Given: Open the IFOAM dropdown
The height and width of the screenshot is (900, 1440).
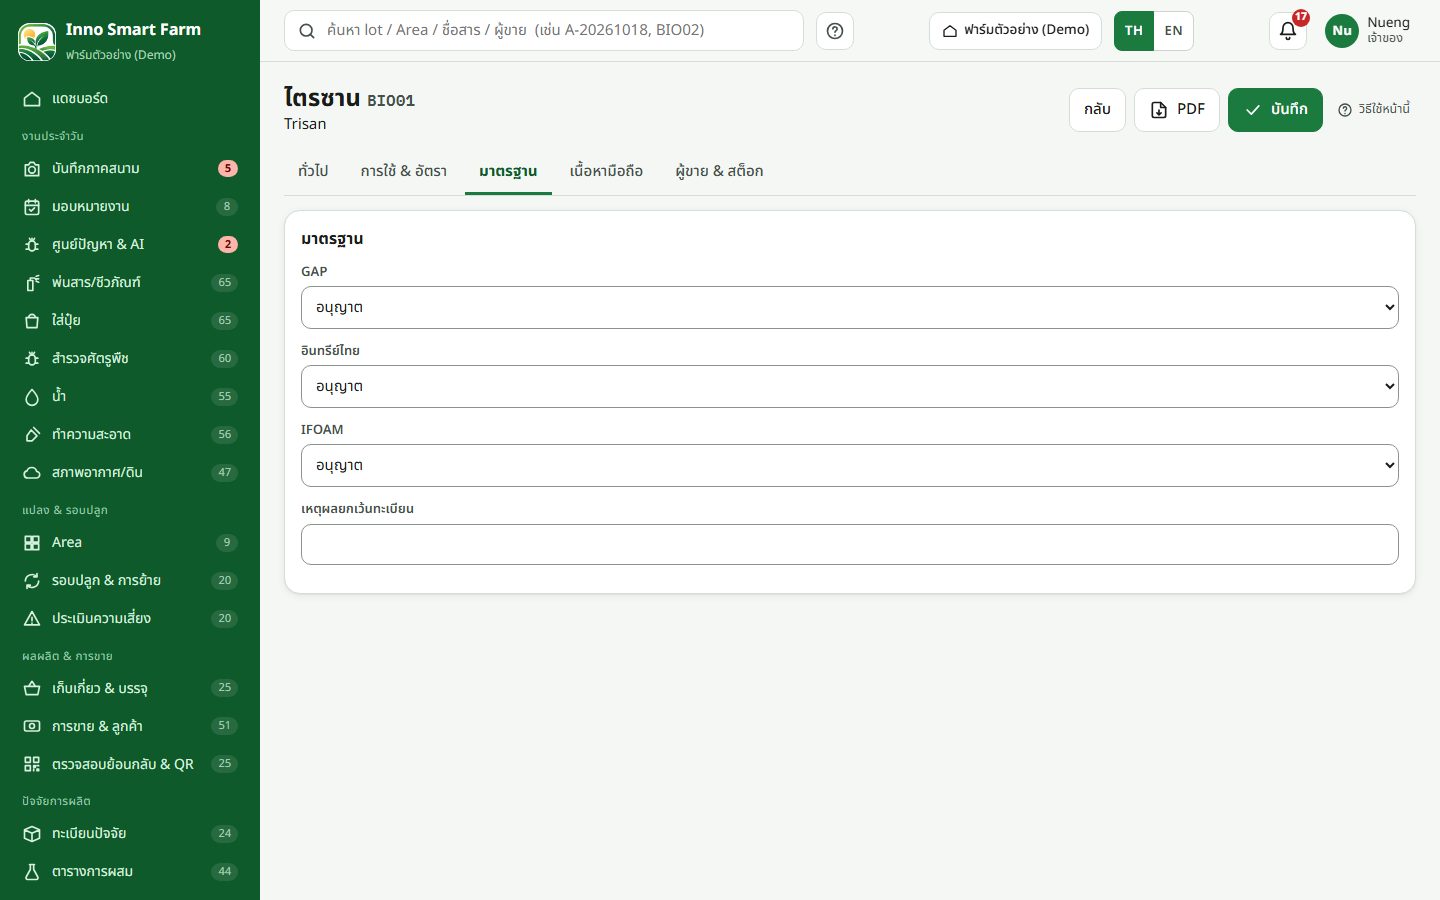Looking at the screenshot, I should point(850,465).
